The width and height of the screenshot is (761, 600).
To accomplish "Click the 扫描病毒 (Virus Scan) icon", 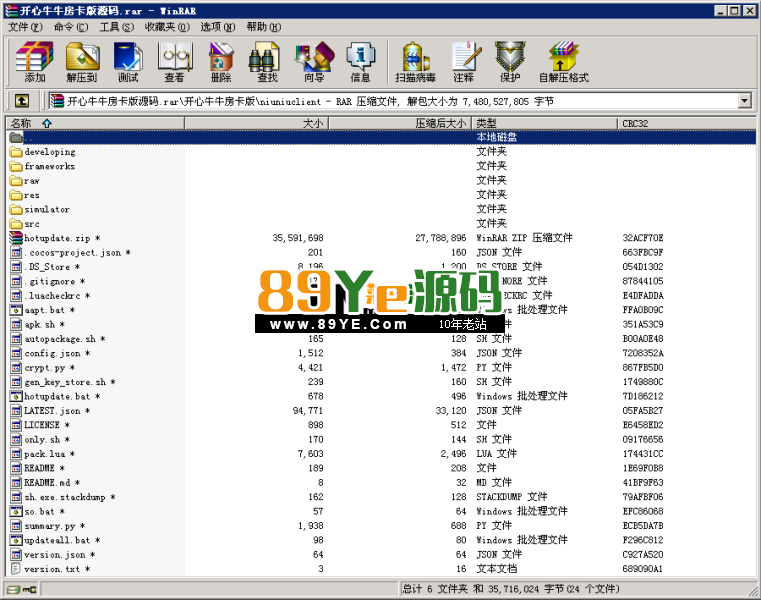I will pos(415,62).
